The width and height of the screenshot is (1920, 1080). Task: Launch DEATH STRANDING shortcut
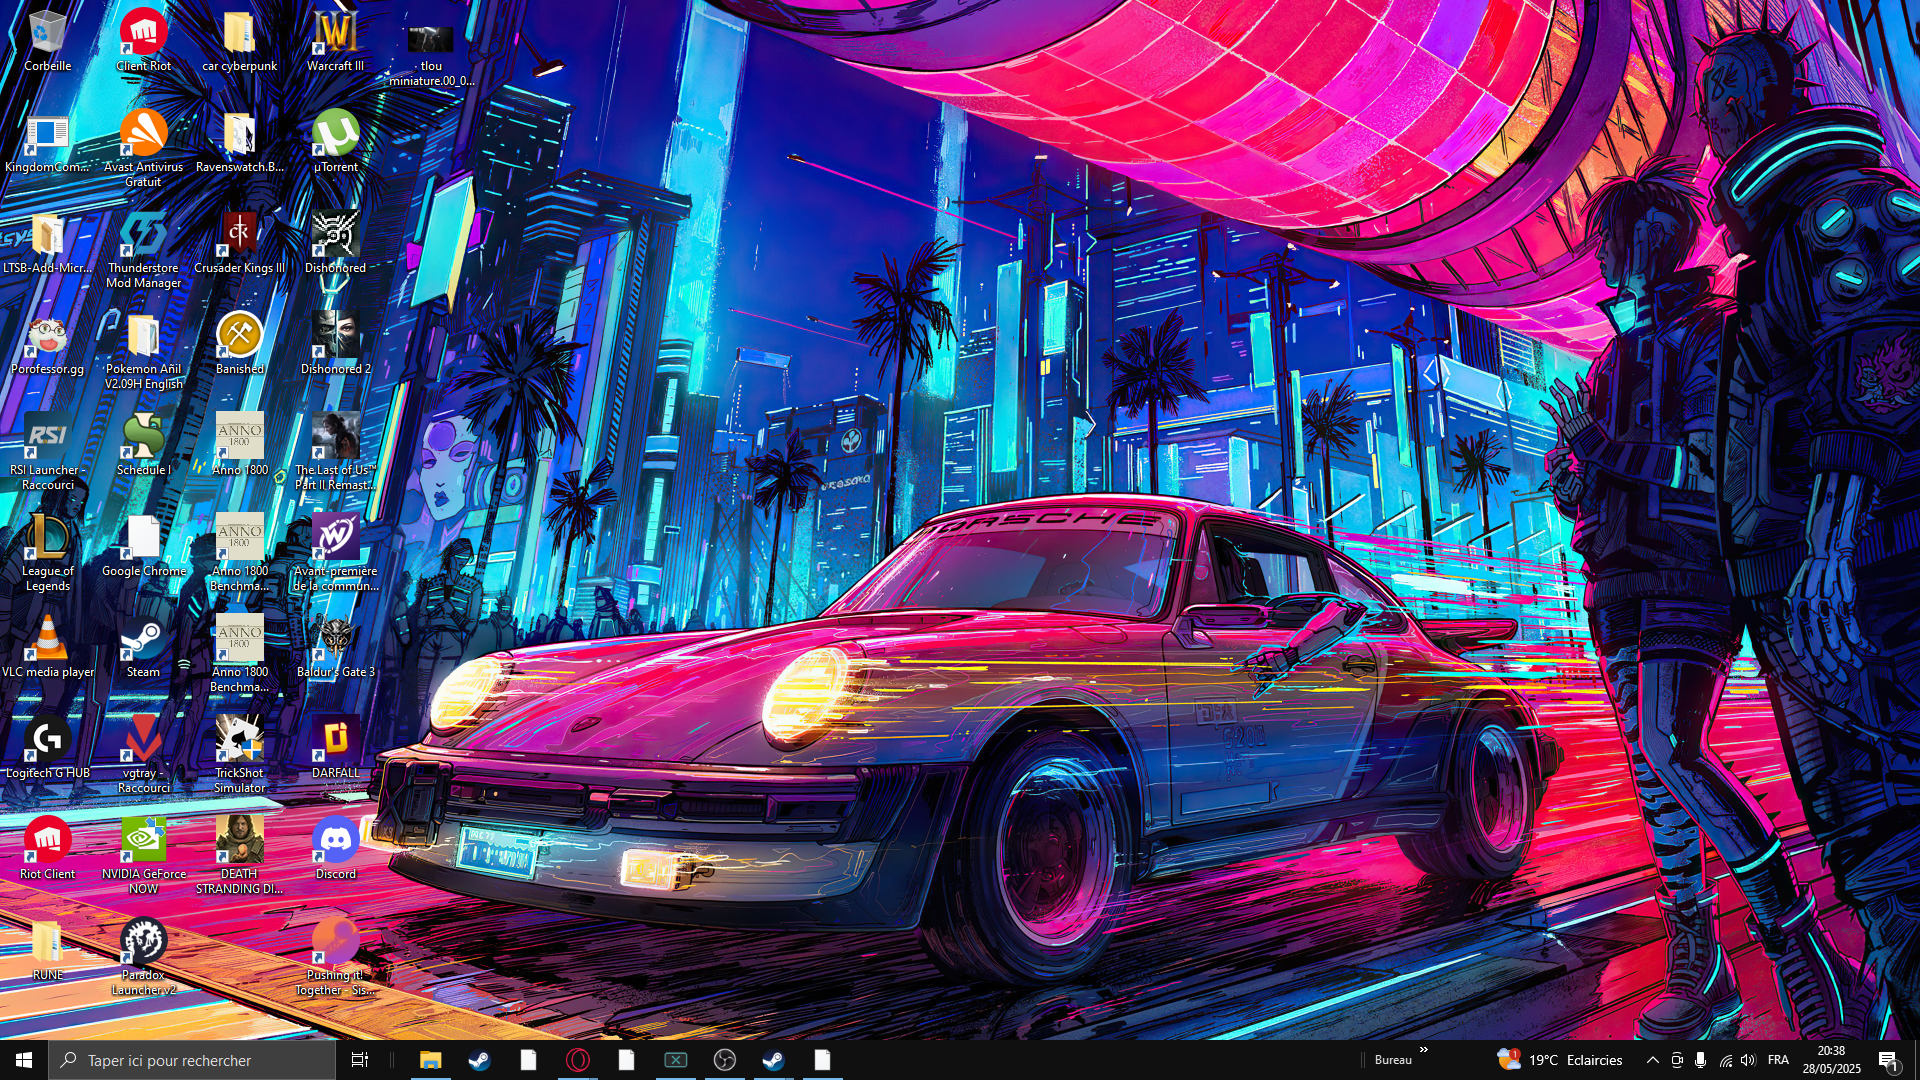pos(239,856)
